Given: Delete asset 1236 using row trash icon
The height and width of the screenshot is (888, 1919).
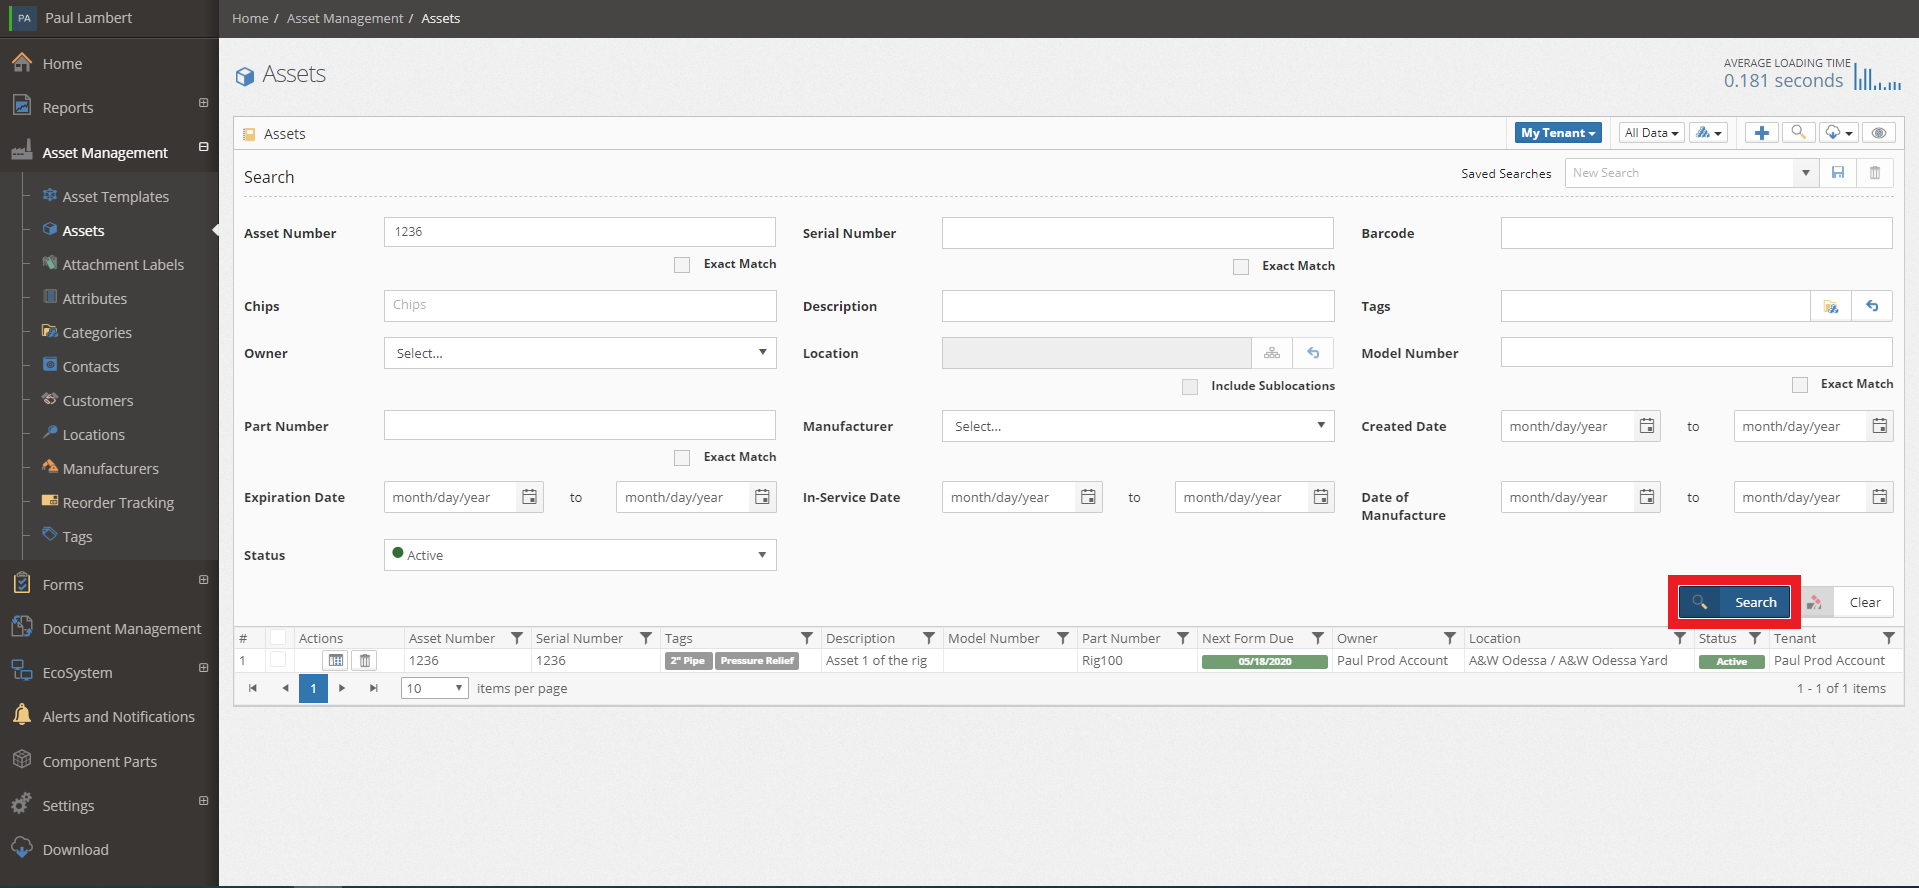Looking at the screenshot, I should tap(365, 661).
